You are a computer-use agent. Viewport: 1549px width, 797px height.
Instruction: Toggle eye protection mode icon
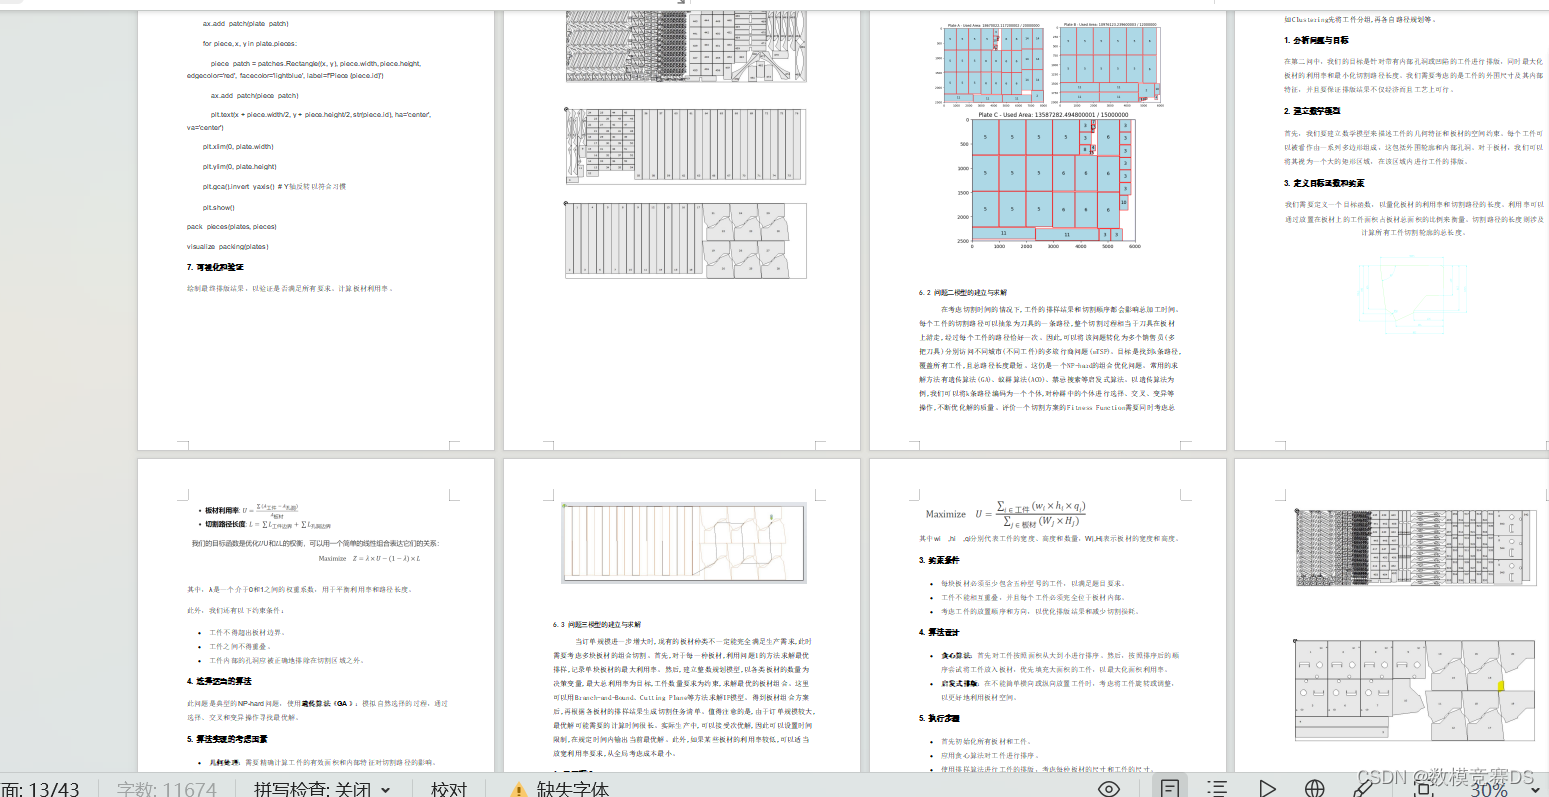[1108, 789]
